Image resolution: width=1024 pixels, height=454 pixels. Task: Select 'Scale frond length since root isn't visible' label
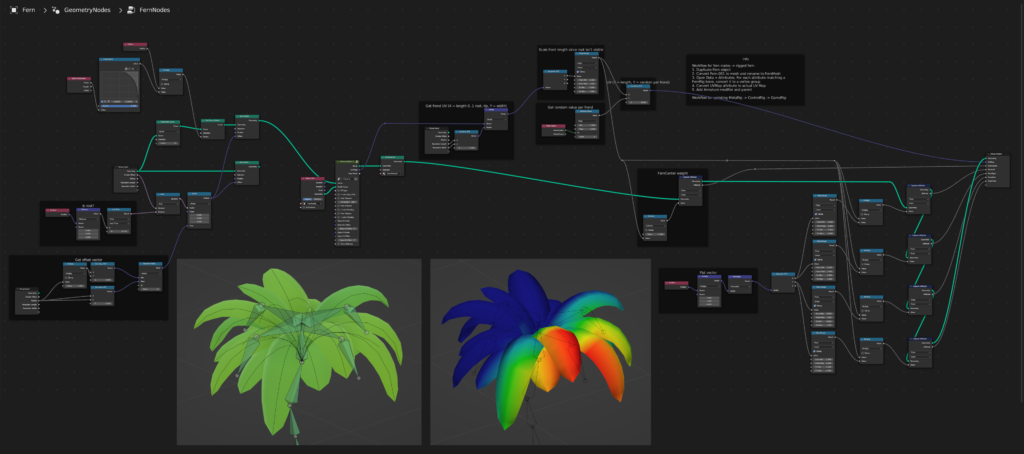tap(571, 50)
